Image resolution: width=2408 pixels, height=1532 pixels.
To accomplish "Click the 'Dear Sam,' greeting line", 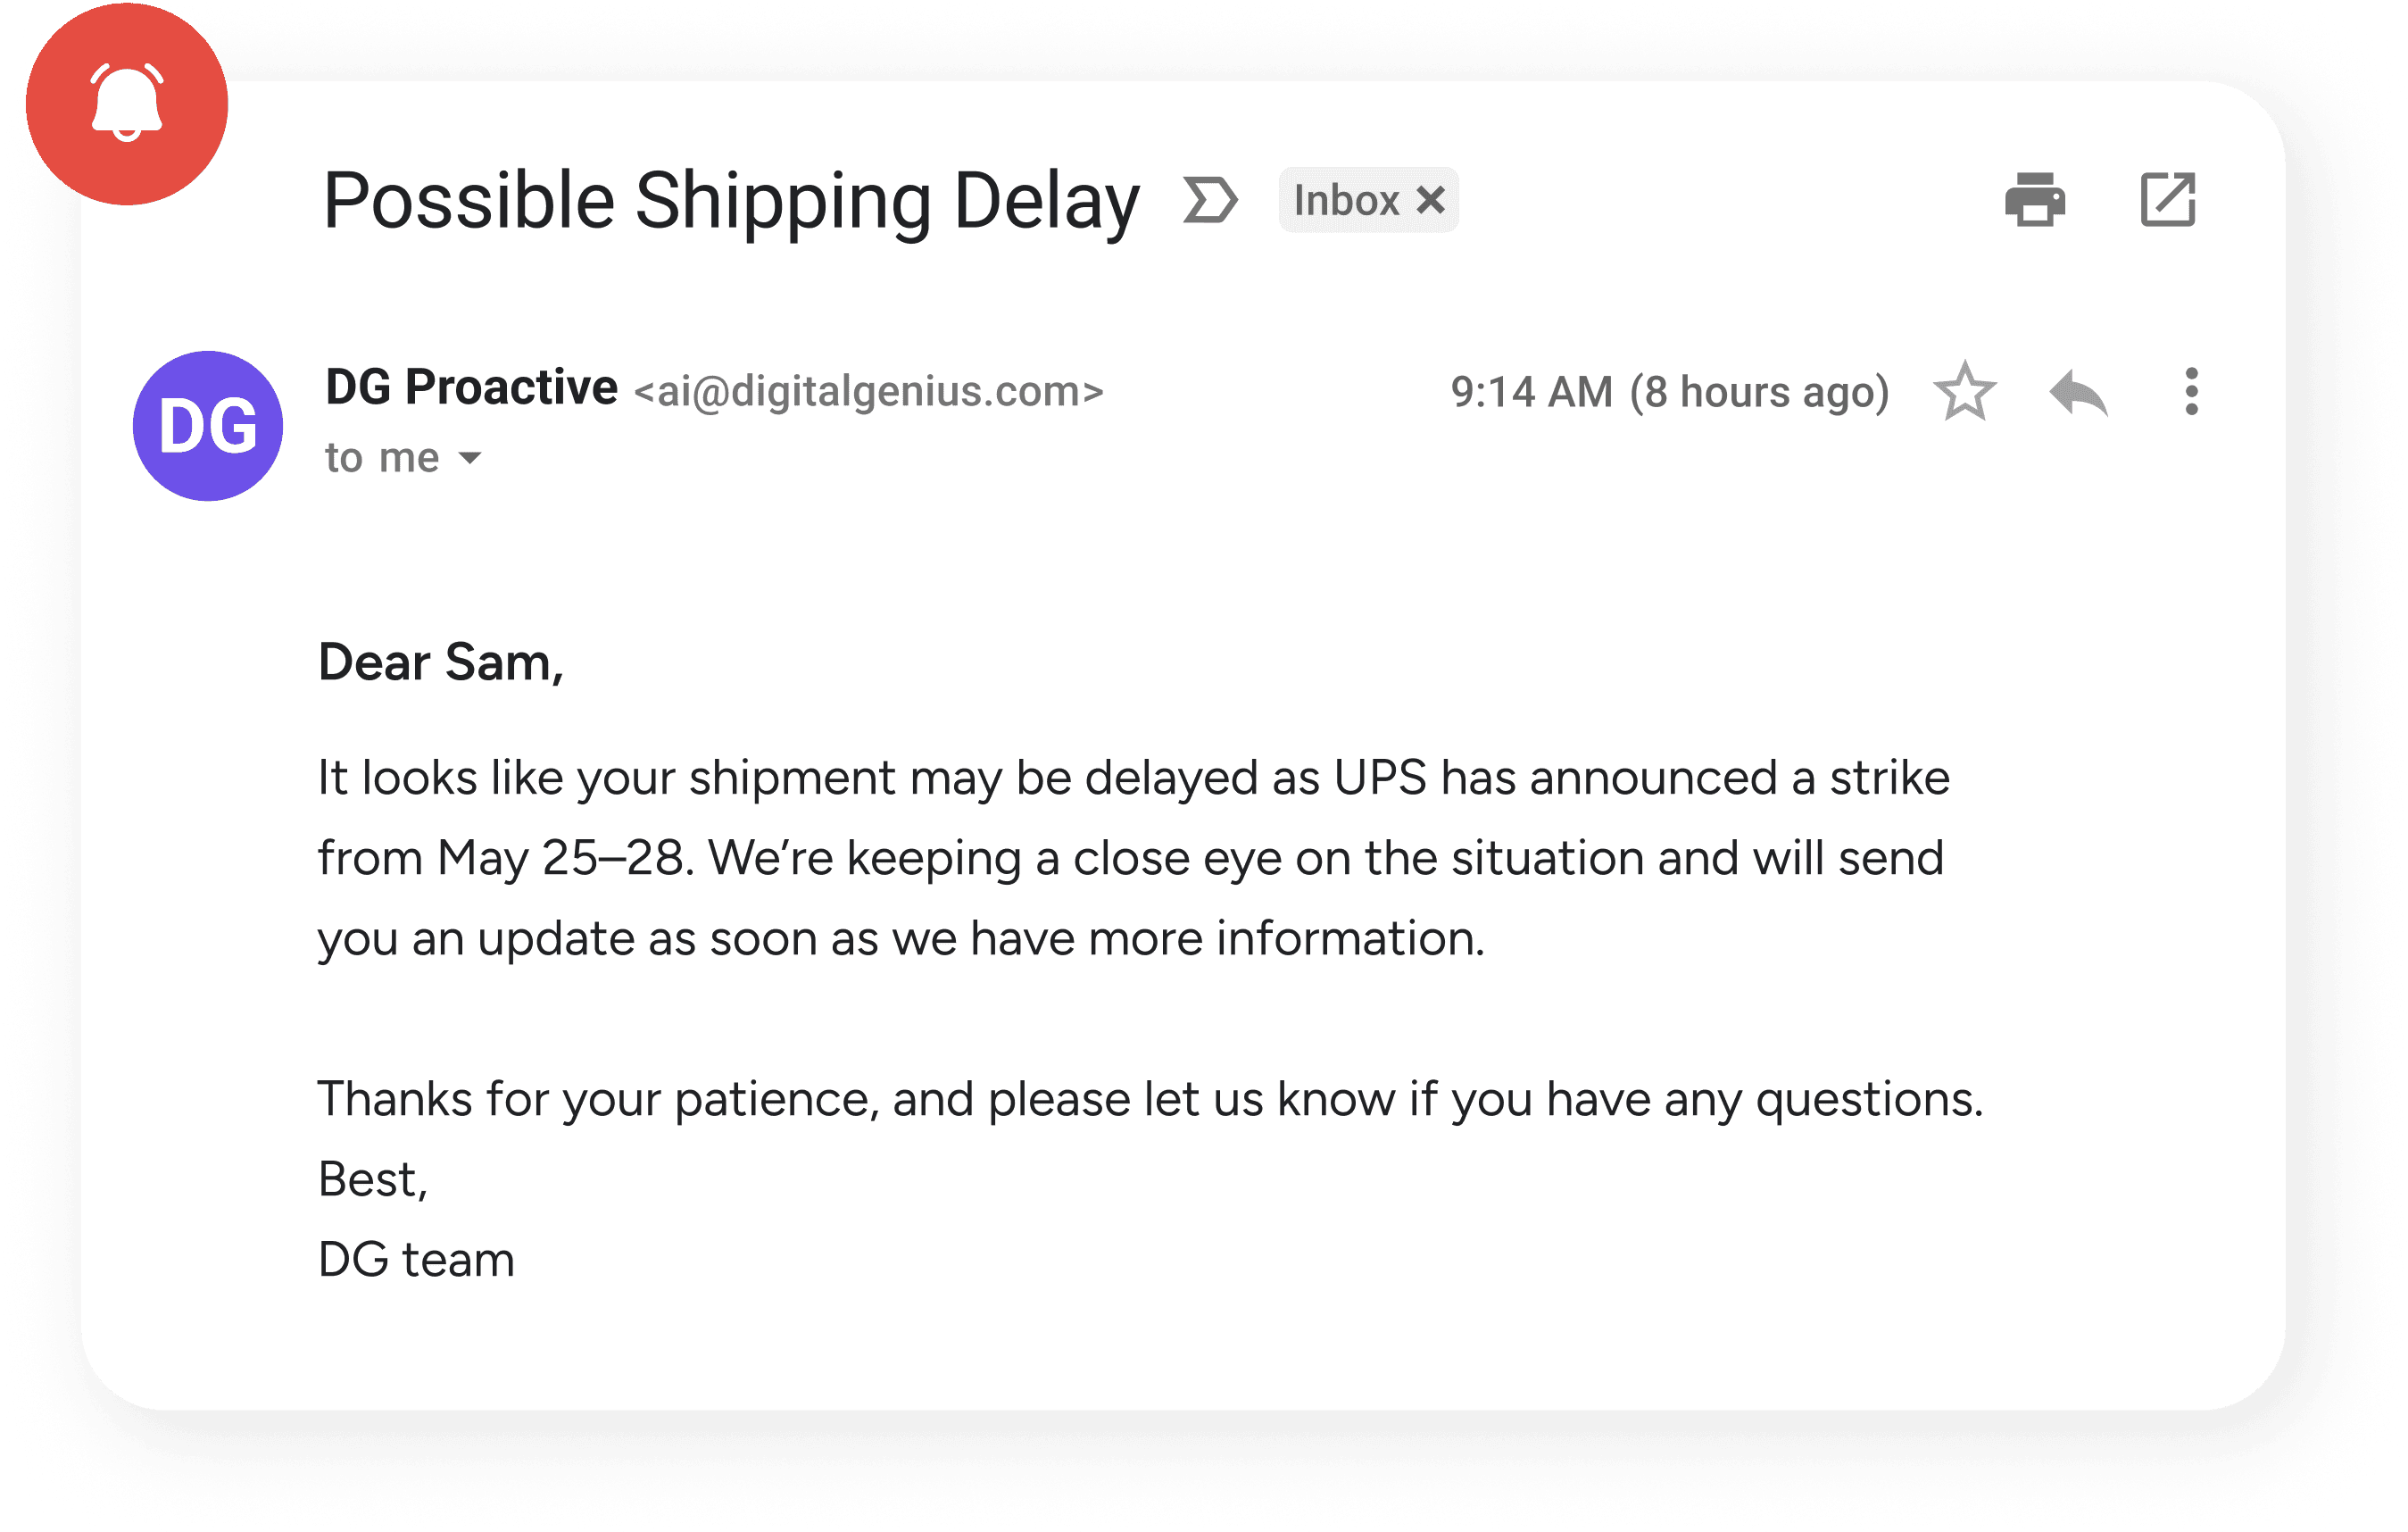I will [x=441, y=662].
